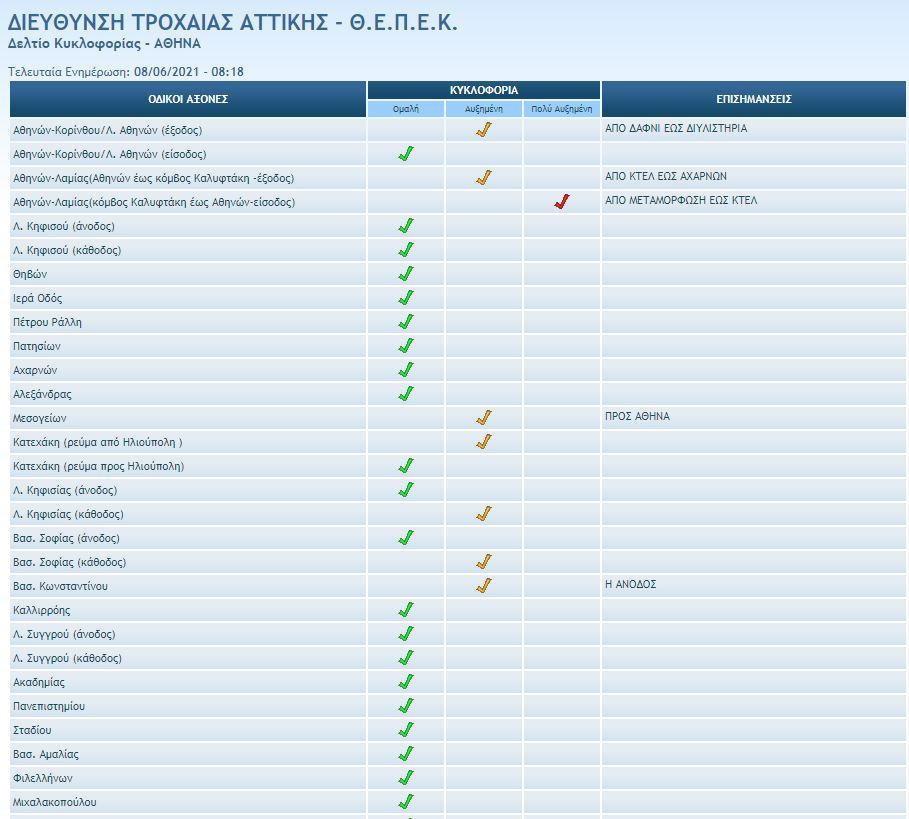Click the Πανεπιστημίου road name
Viewport: 909px width, 819px height.
(49, 706)
